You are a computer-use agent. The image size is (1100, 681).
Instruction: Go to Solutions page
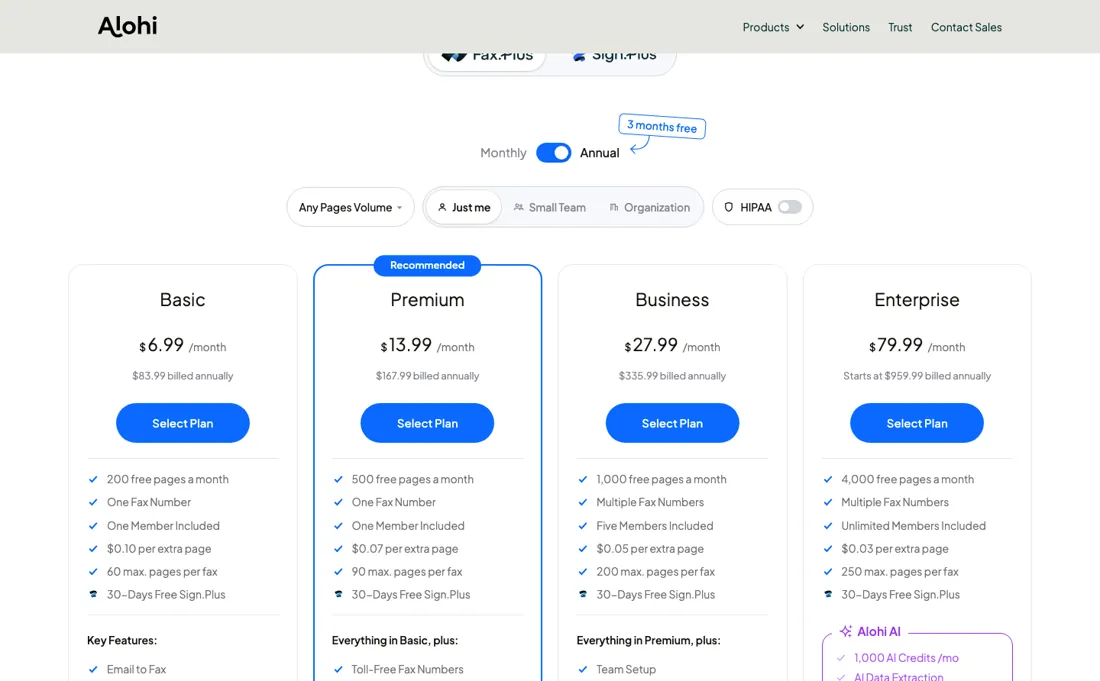click(x=846, y=27)
